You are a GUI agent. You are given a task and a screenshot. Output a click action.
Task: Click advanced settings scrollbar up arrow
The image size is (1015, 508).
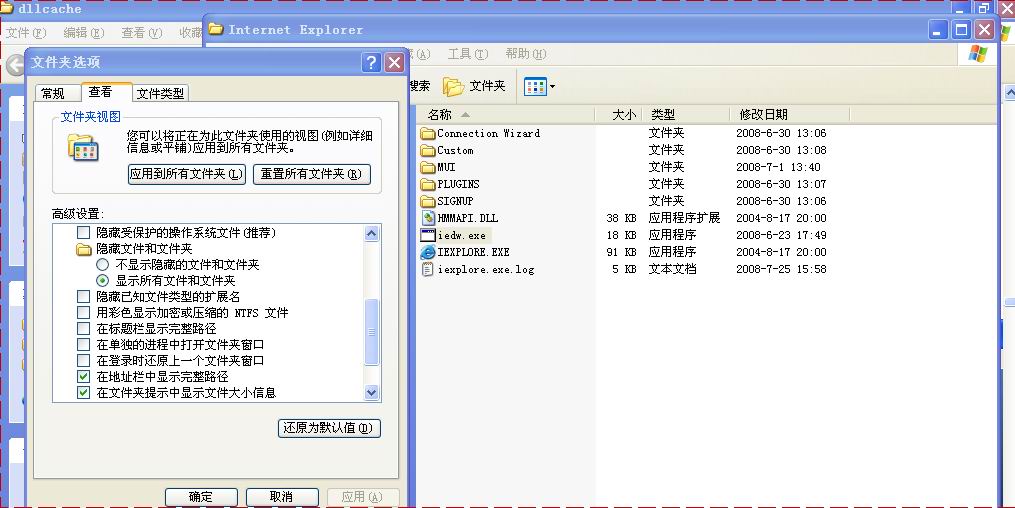372,233
